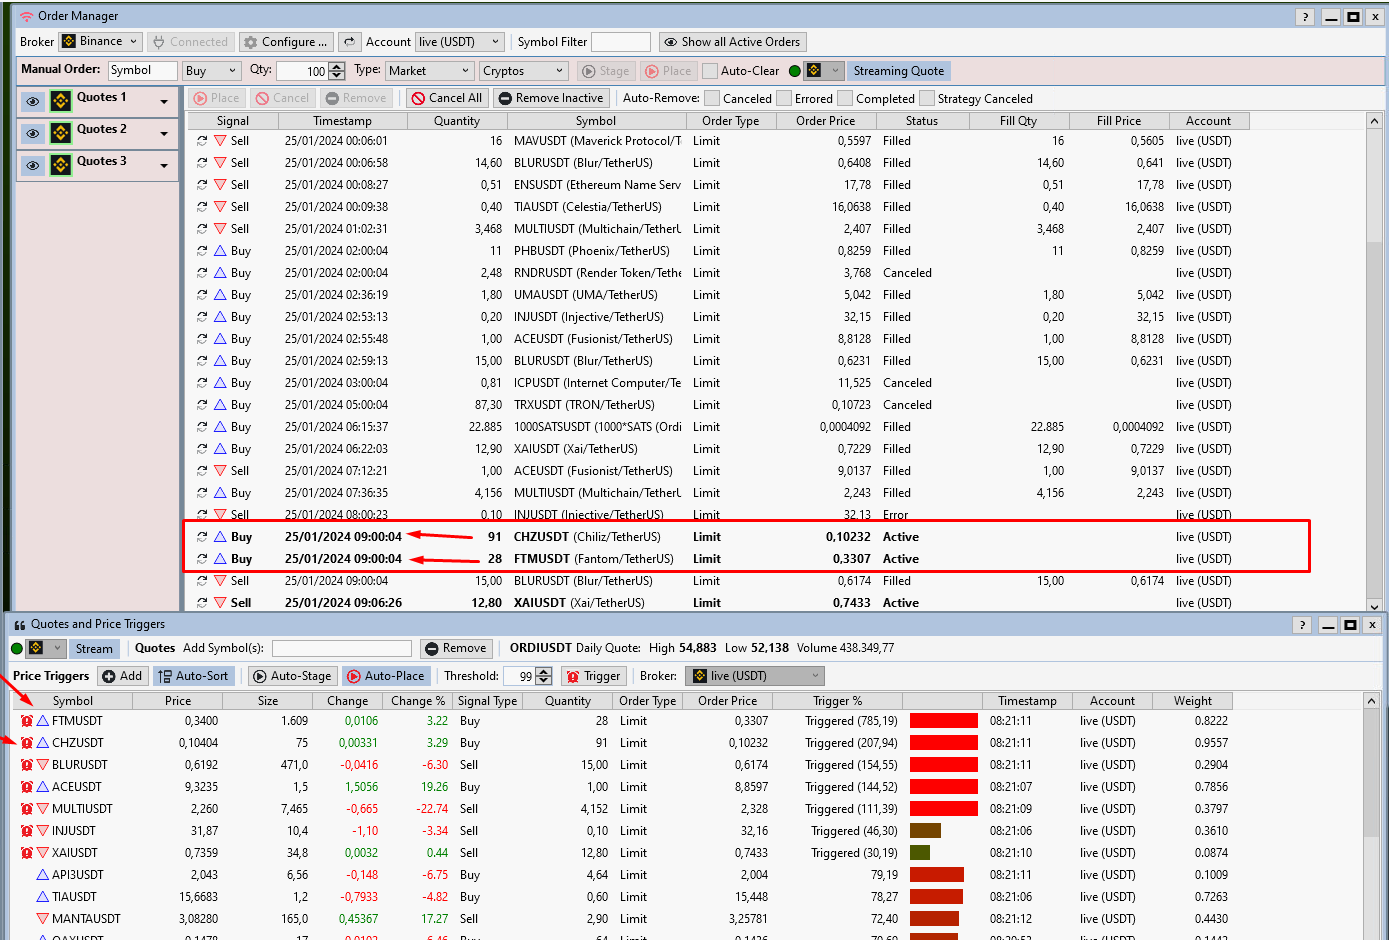Open the Account live (USDT) dropdown
This screenshot has width=1389, height=940.
click(459, 42)
